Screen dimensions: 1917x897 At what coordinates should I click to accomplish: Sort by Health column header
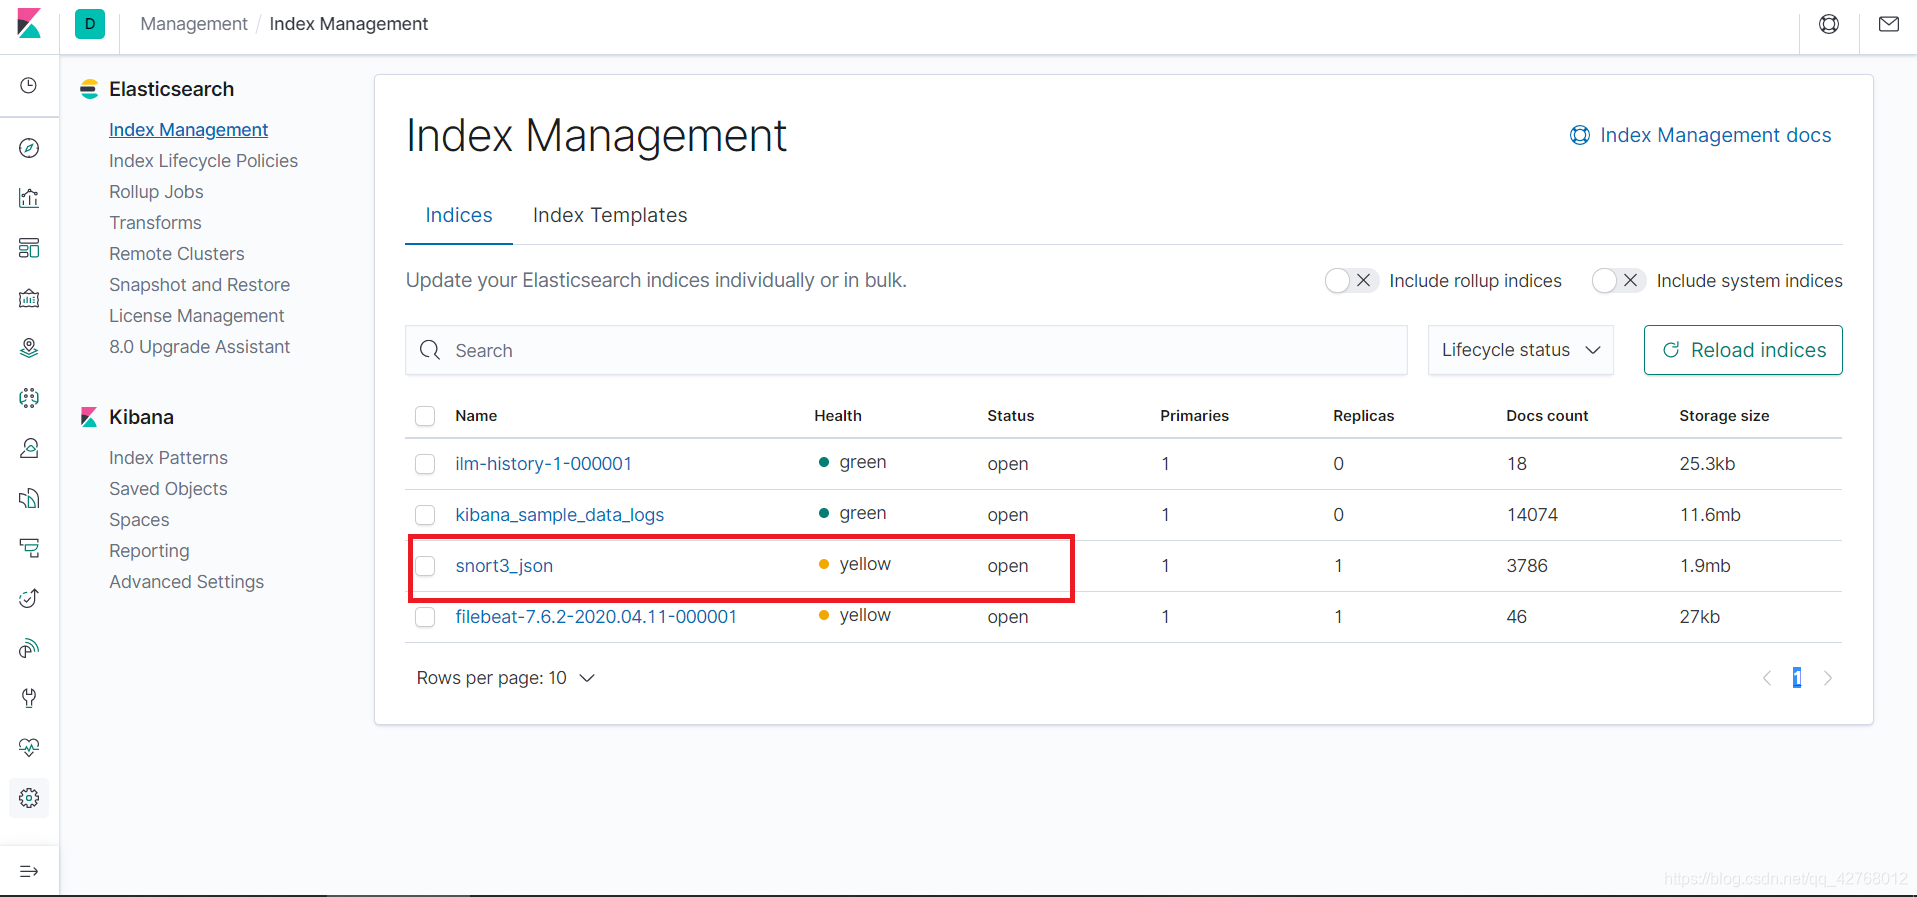coord(838,416)
